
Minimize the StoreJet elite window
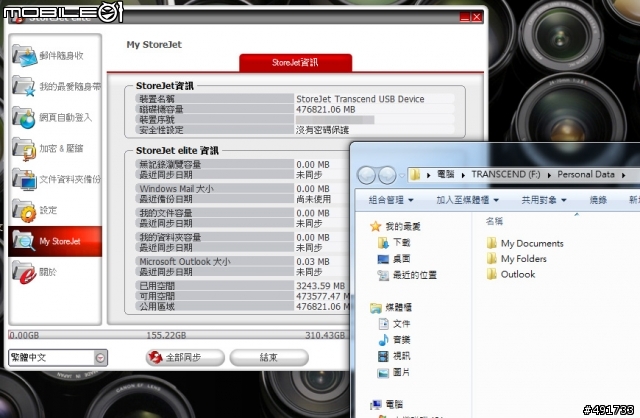pyautogui.click(x=465, y=17)
